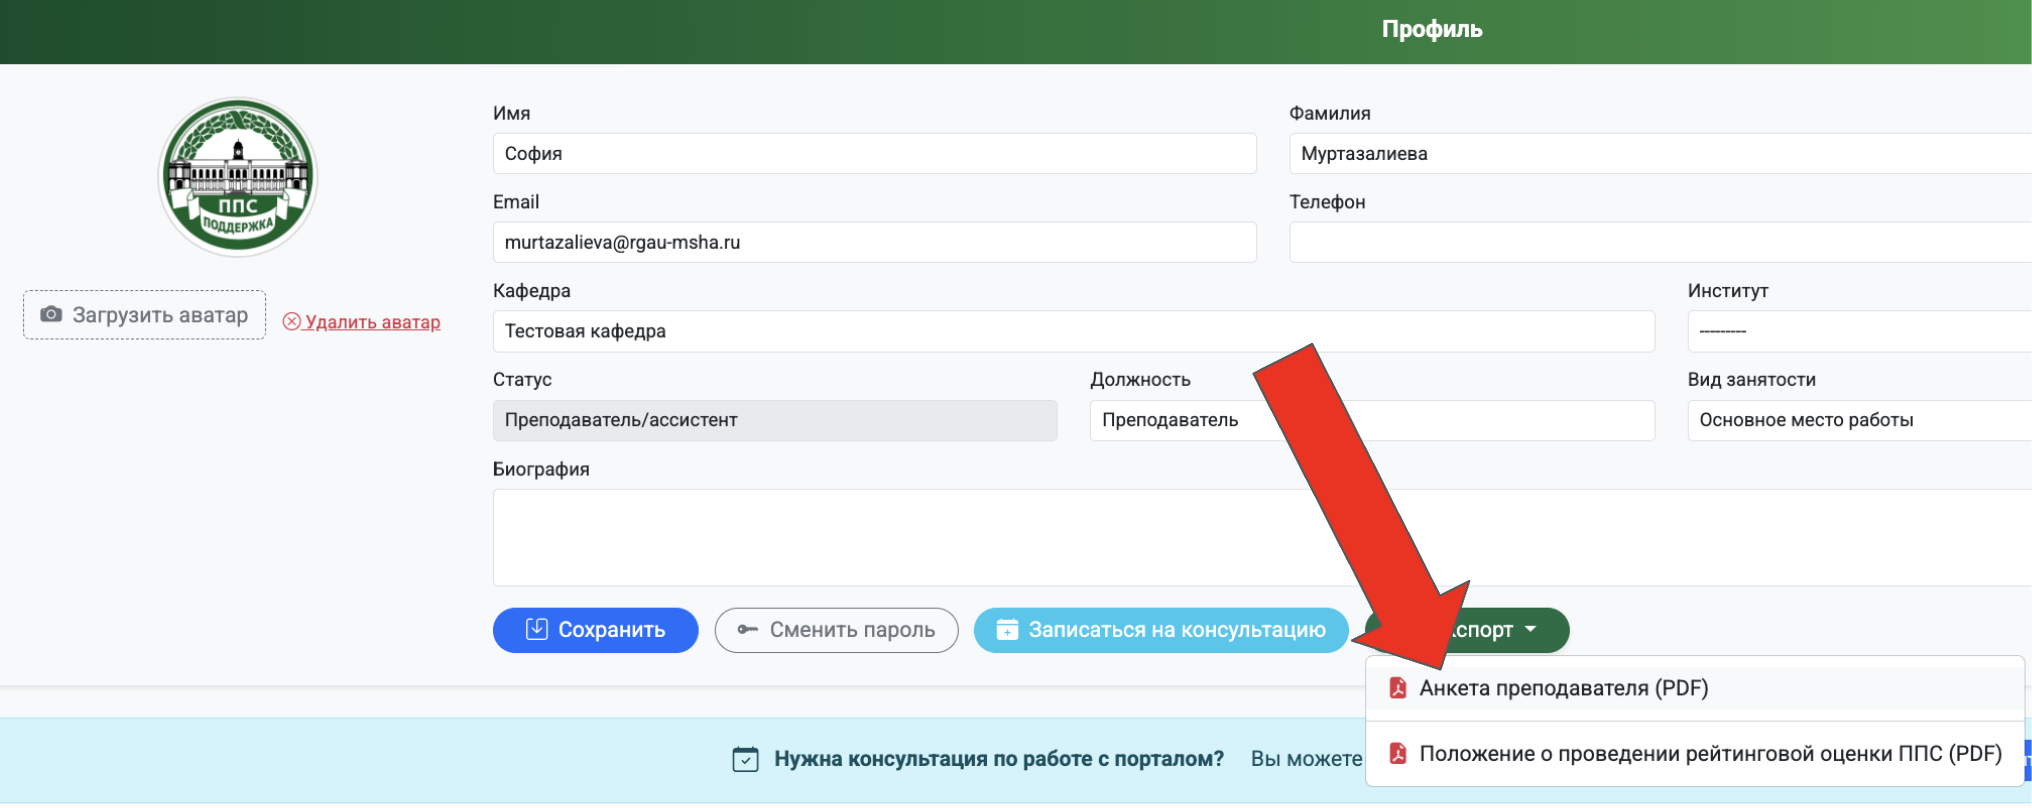Follow the Удалить аватар link
The image size is (2032, 808).
click(372, 322)
